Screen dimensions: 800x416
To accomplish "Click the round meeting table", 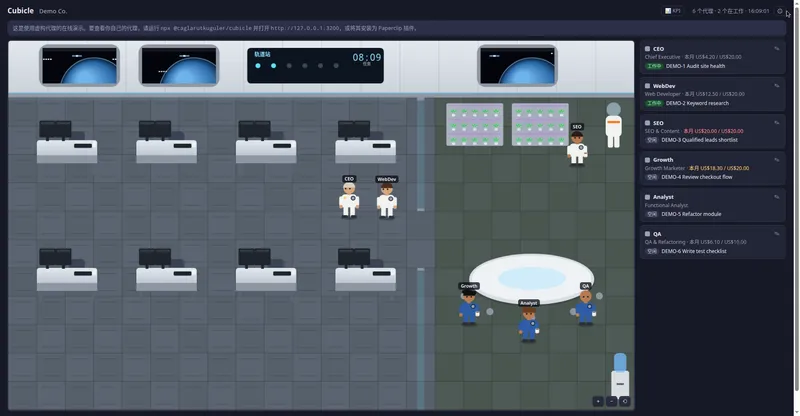I will [531, 279].
